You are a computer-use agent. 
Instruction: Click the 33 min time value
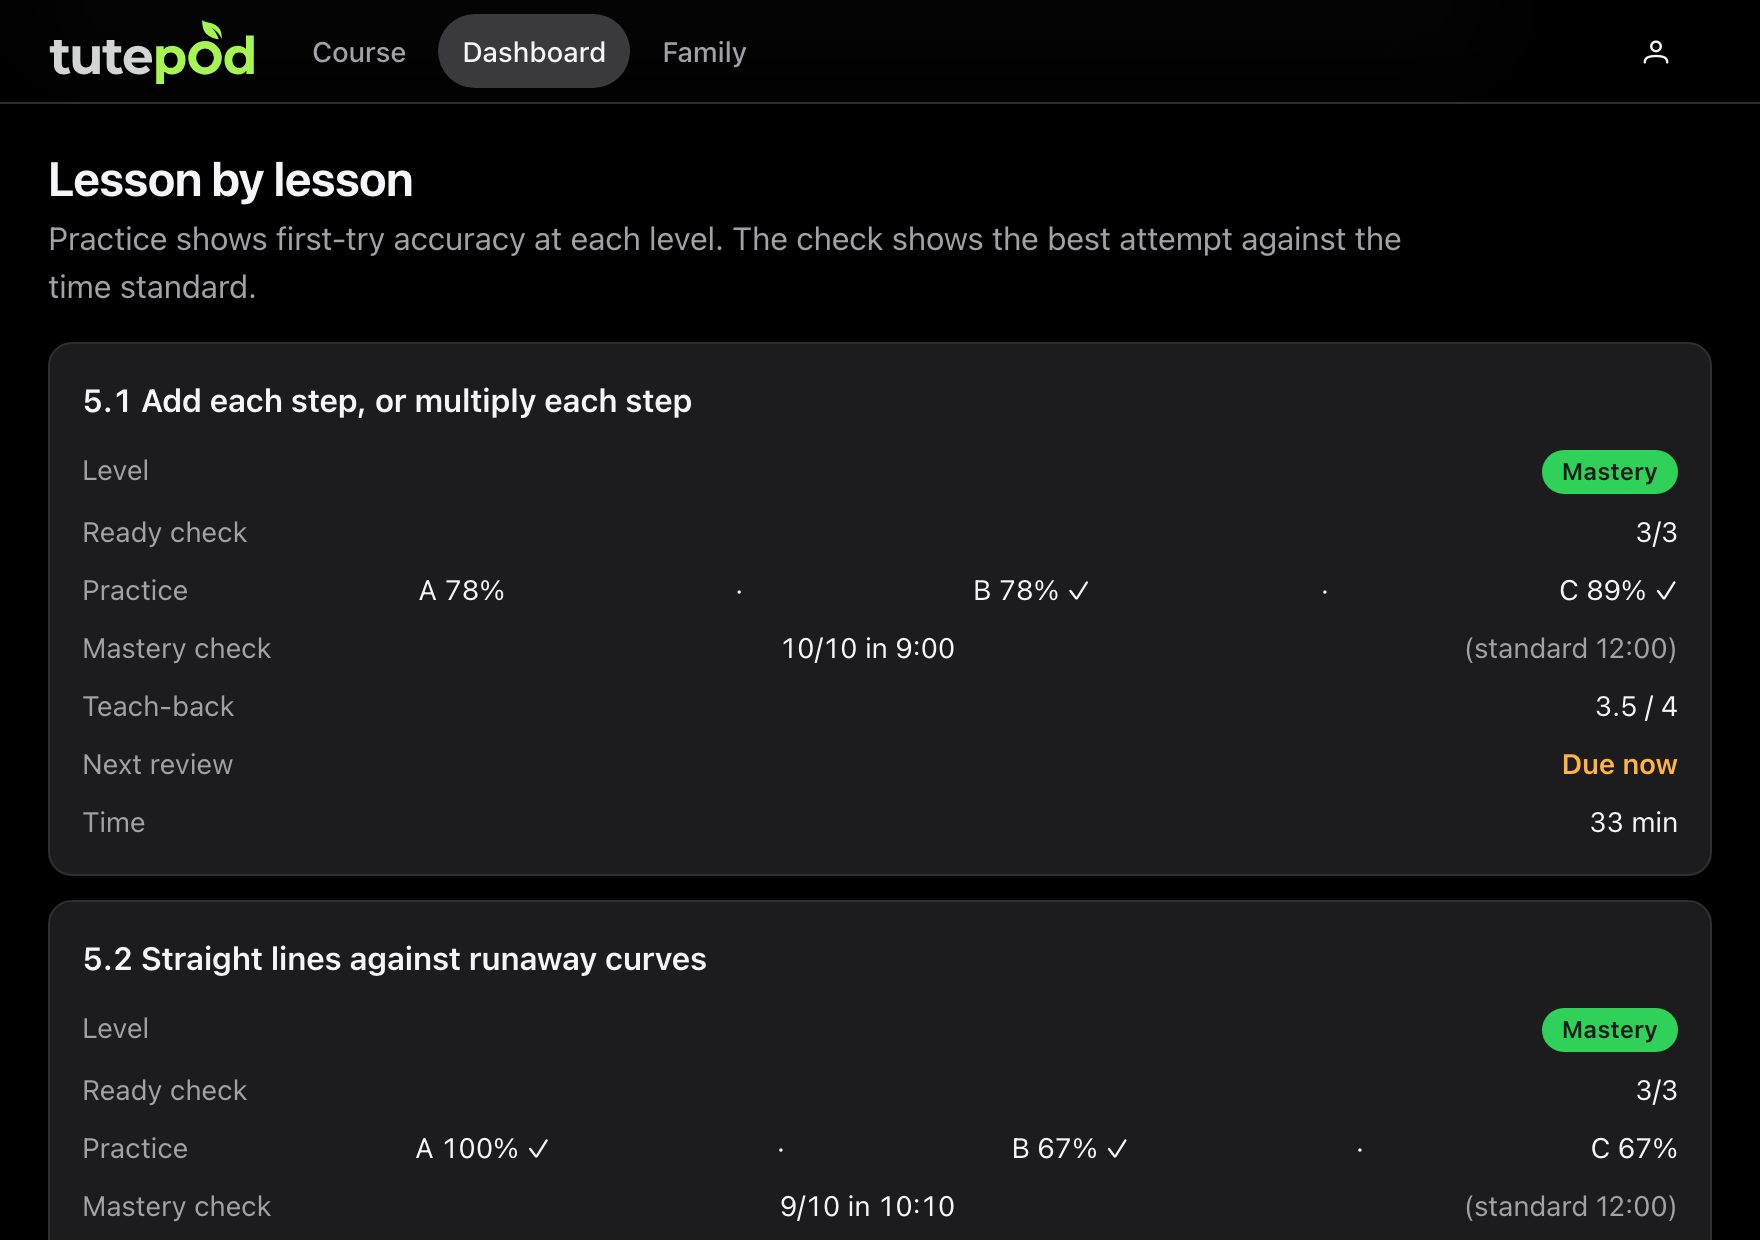(1633, 823)
